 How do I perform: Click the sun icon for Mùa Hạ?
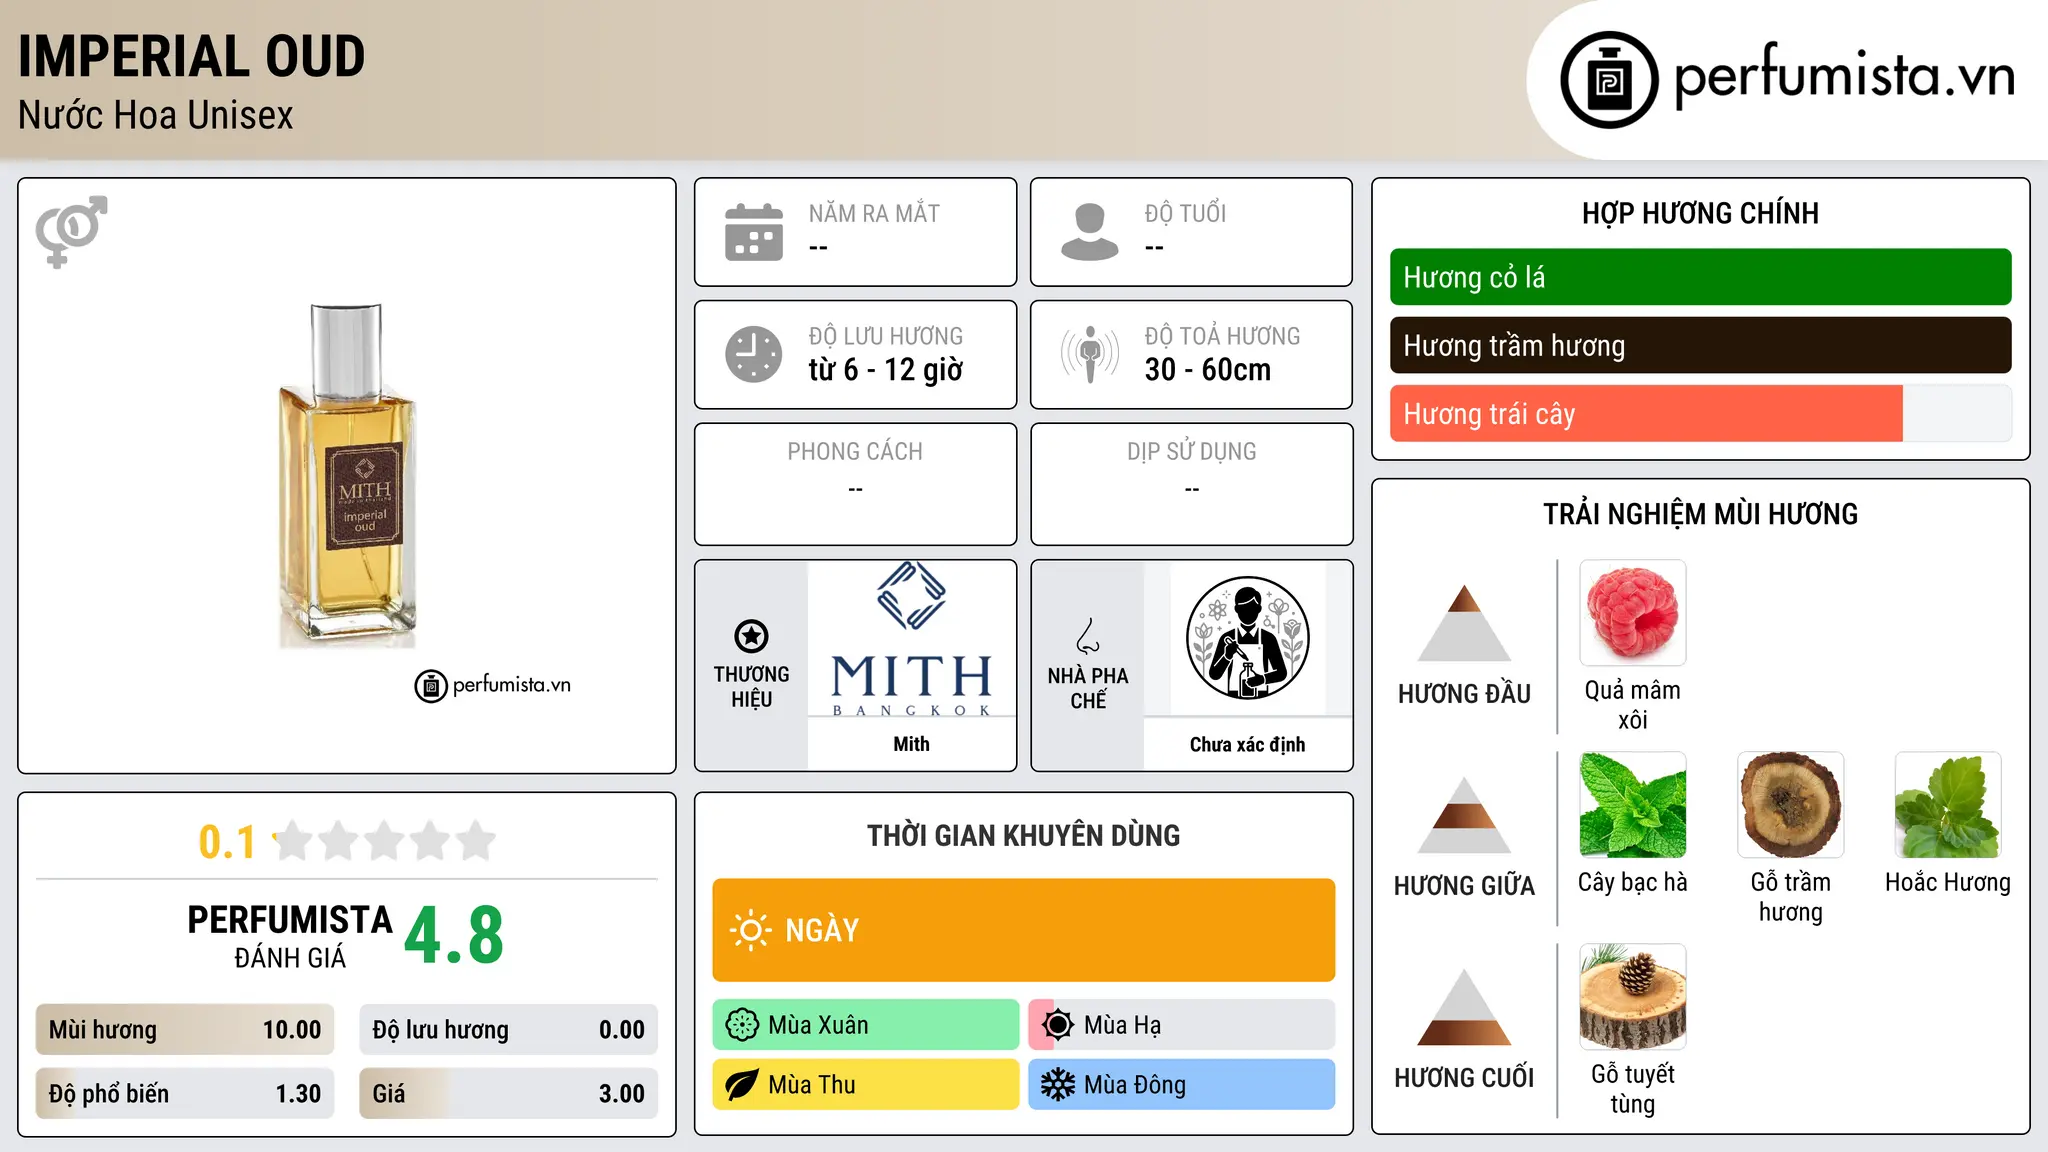pos(1057,1025)
